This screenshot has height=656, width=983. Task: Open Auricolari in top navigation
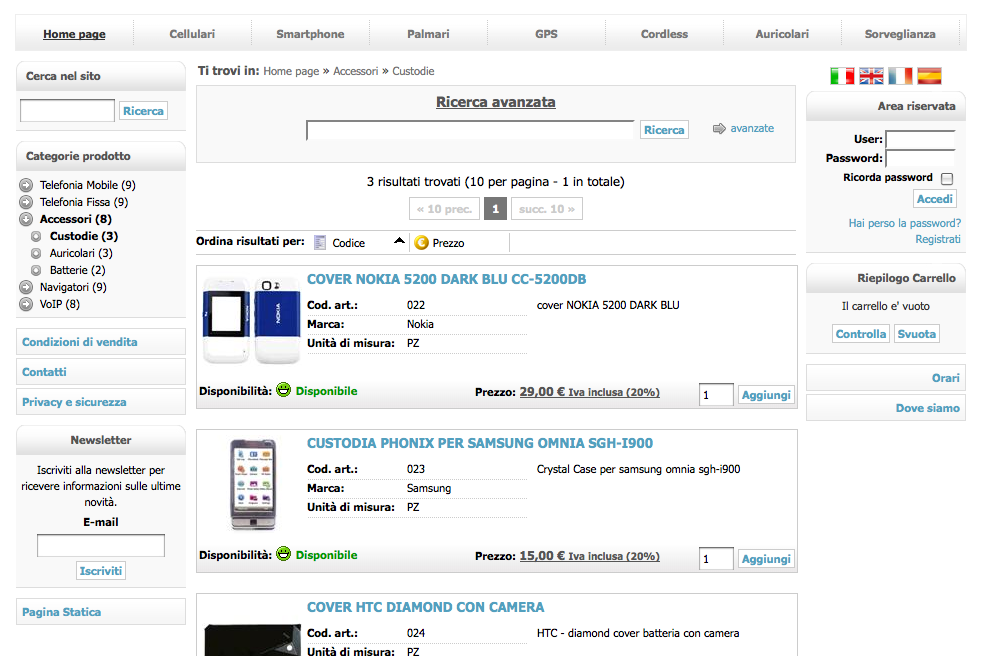(x=782, y=34)
